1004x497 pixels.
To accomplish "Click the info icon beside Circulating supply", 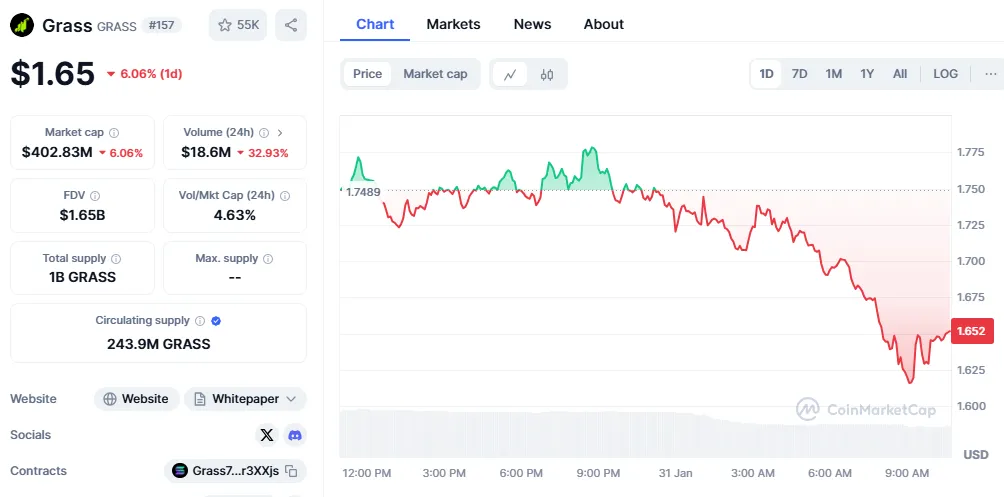I will (x=200, y=321).
